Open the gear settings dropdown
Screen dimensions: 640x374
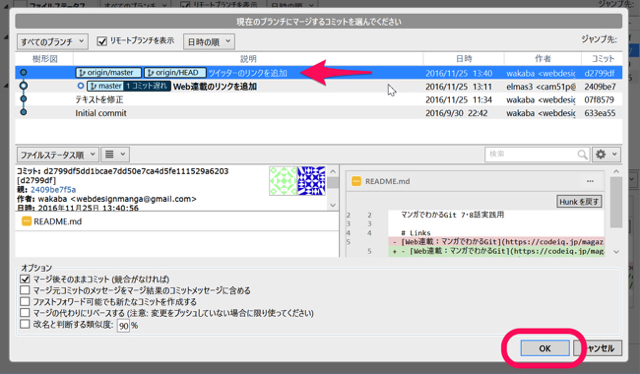[606, 154]
